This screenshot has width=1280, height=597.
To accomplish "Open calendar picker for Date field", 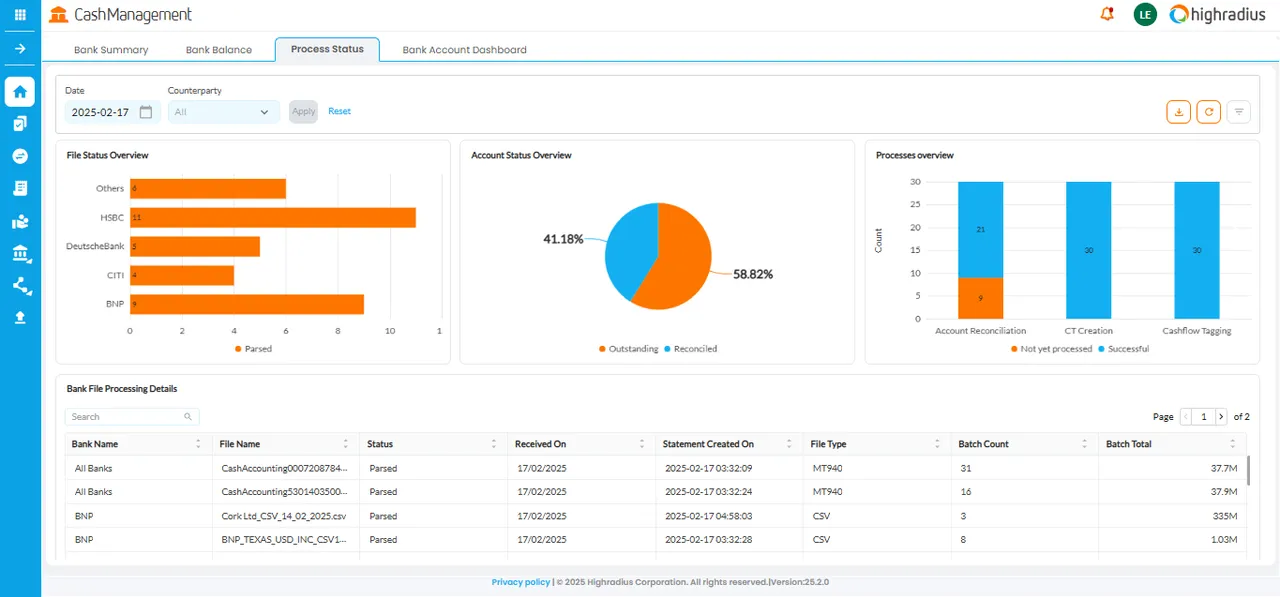I will coord(146,112).
